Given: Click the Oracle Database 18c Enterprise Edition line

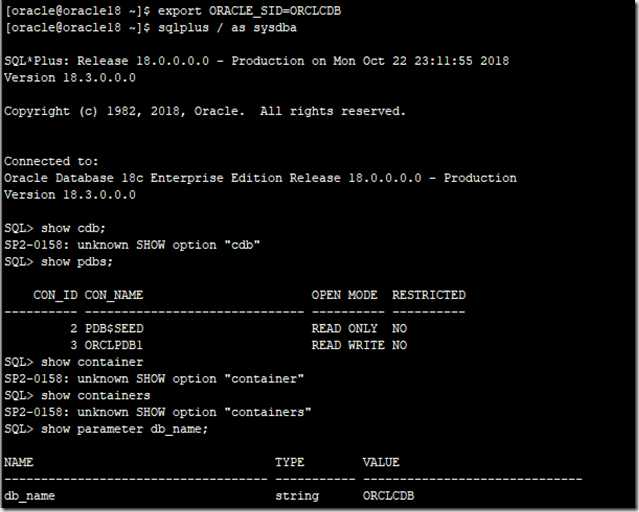Looking at the screenshot, I should click(x=260, y=178).
